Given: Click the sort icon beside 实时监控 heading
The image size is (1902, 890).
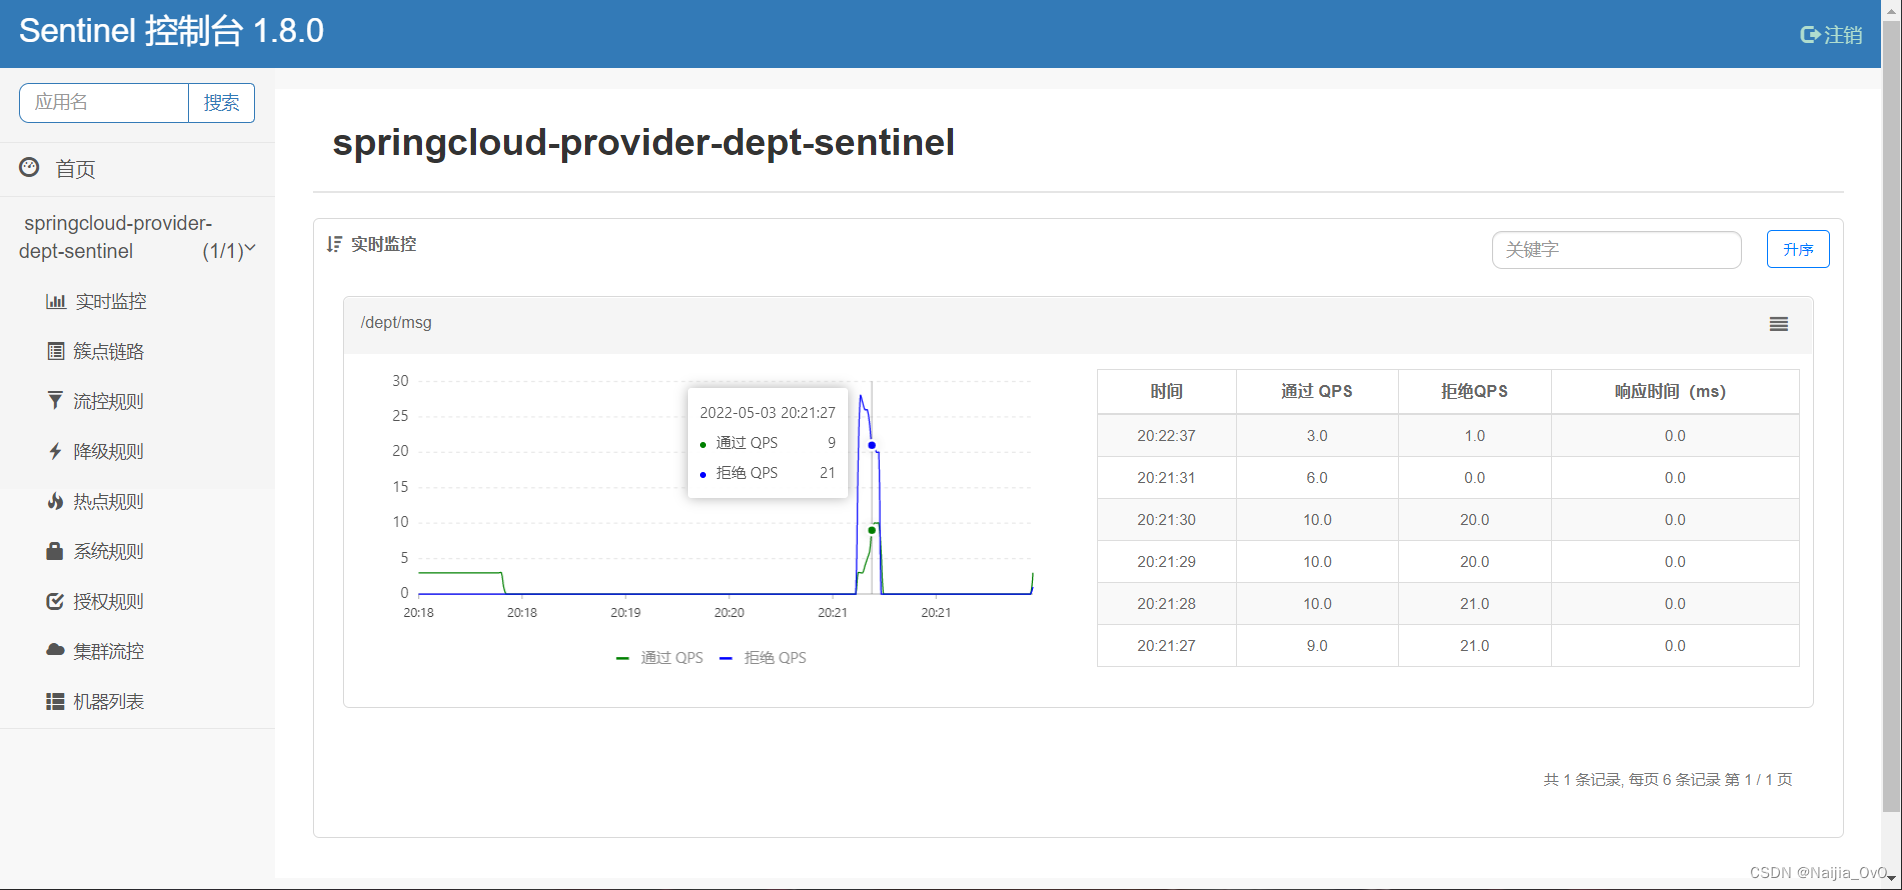Looking at the screenshot, I should pyautogui.click(x=334, y=244).
